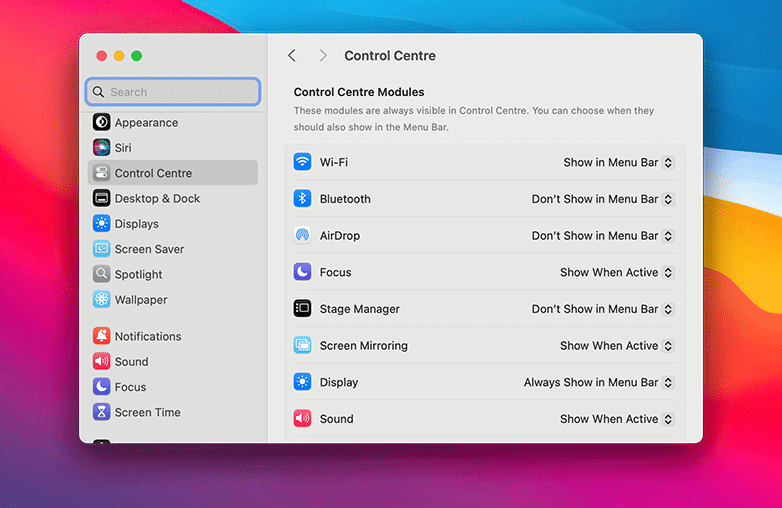
Task: Click the red close window button
Action: [102, 56]
